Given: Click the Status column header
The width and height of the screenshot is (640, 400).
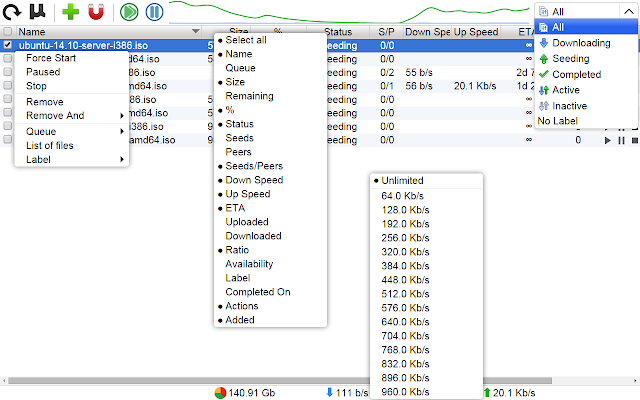Looking at the screenshot, I should tap(338, 31).
